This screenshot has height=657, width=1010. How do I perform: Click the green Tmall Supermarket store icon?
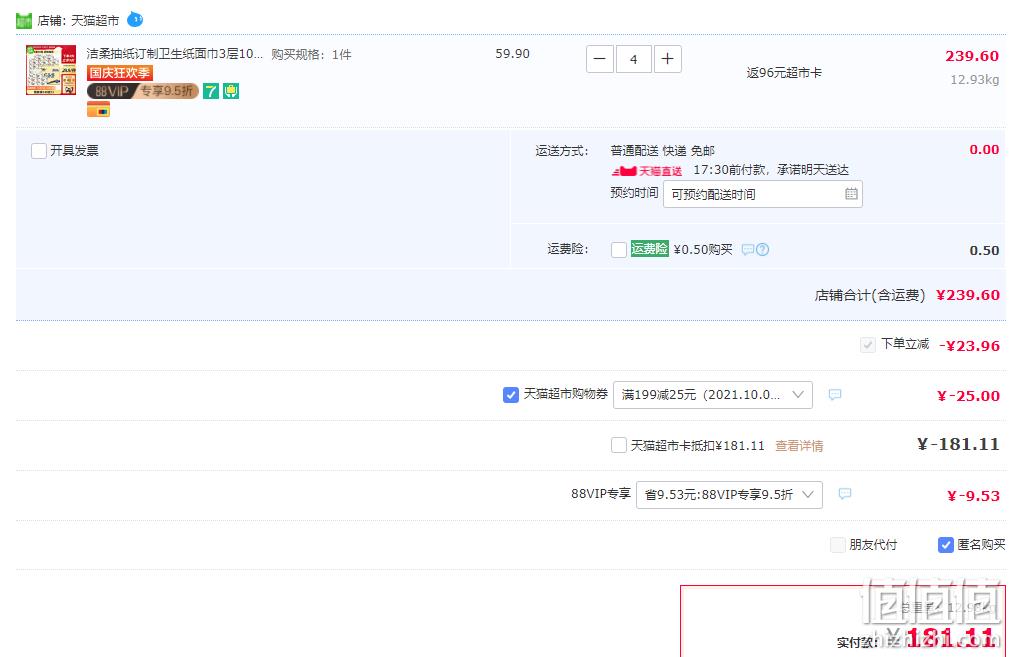coord(24,21)
